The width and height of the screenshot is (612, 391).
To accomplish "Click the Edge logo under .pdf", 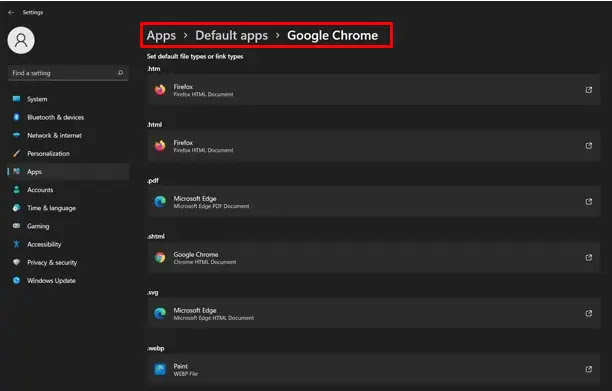I will point(160,201).
